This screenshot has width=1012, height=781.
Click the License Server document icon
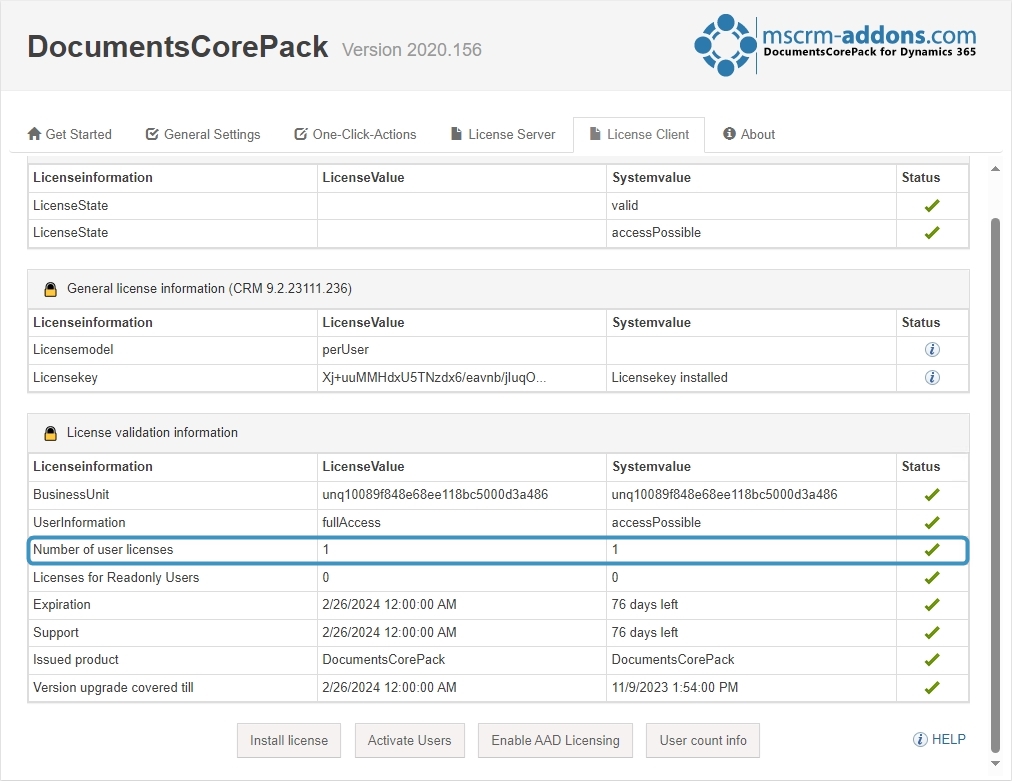[x=456, y=134]
